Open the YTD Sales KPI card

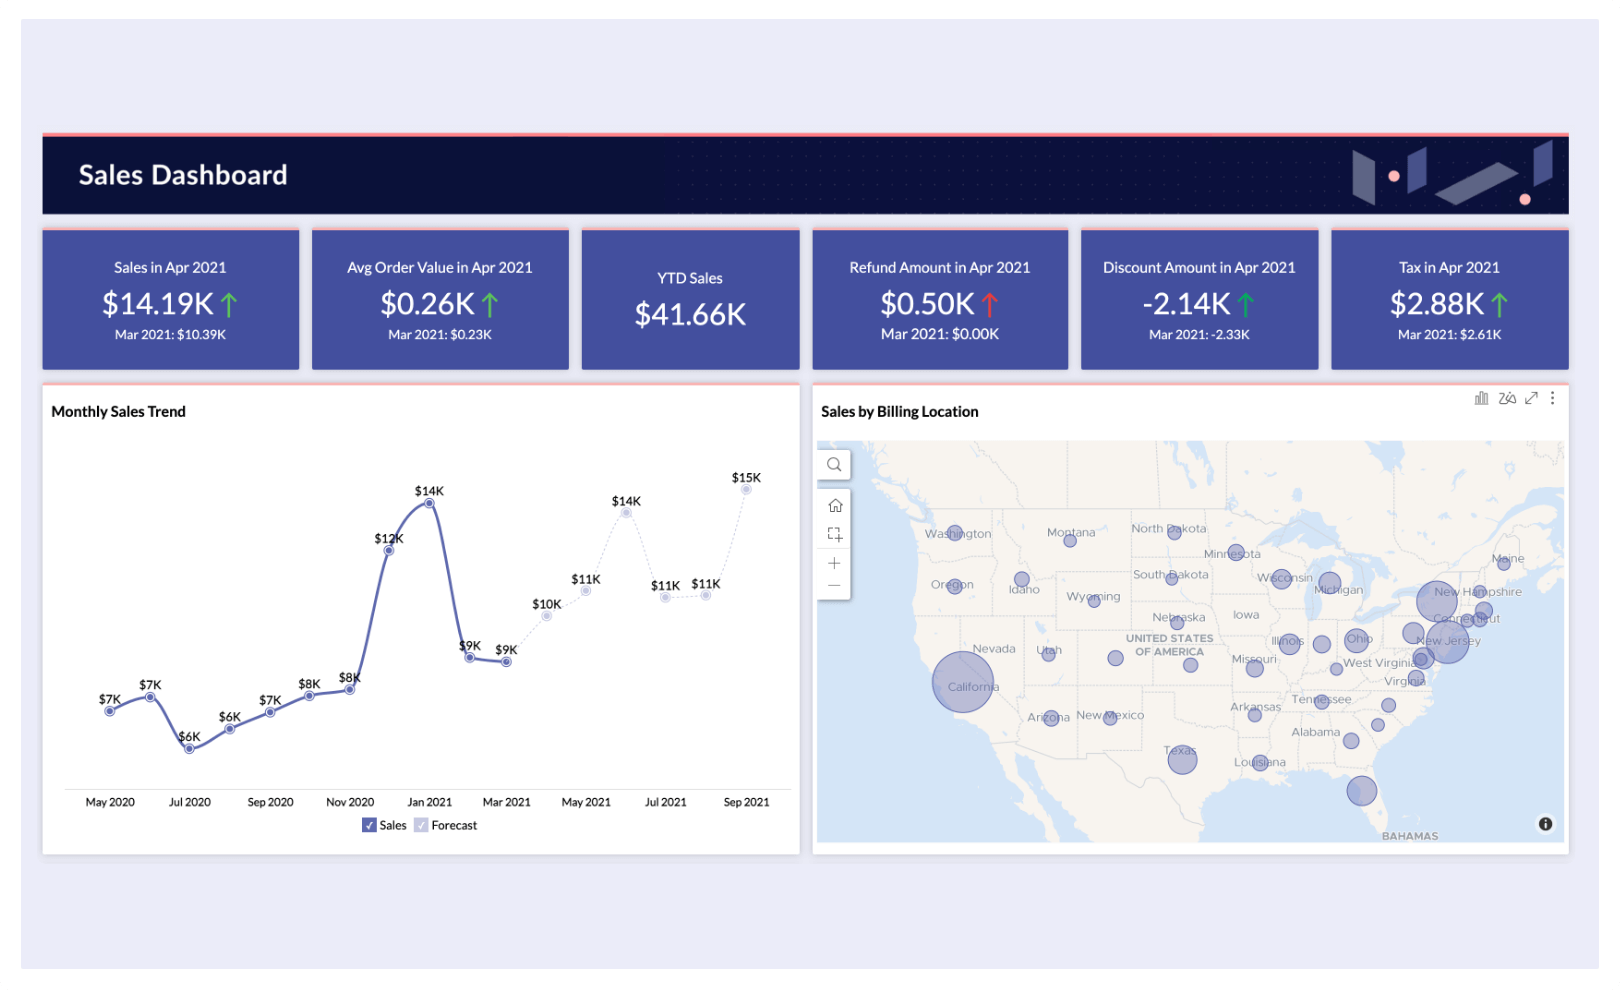(690, 300)
